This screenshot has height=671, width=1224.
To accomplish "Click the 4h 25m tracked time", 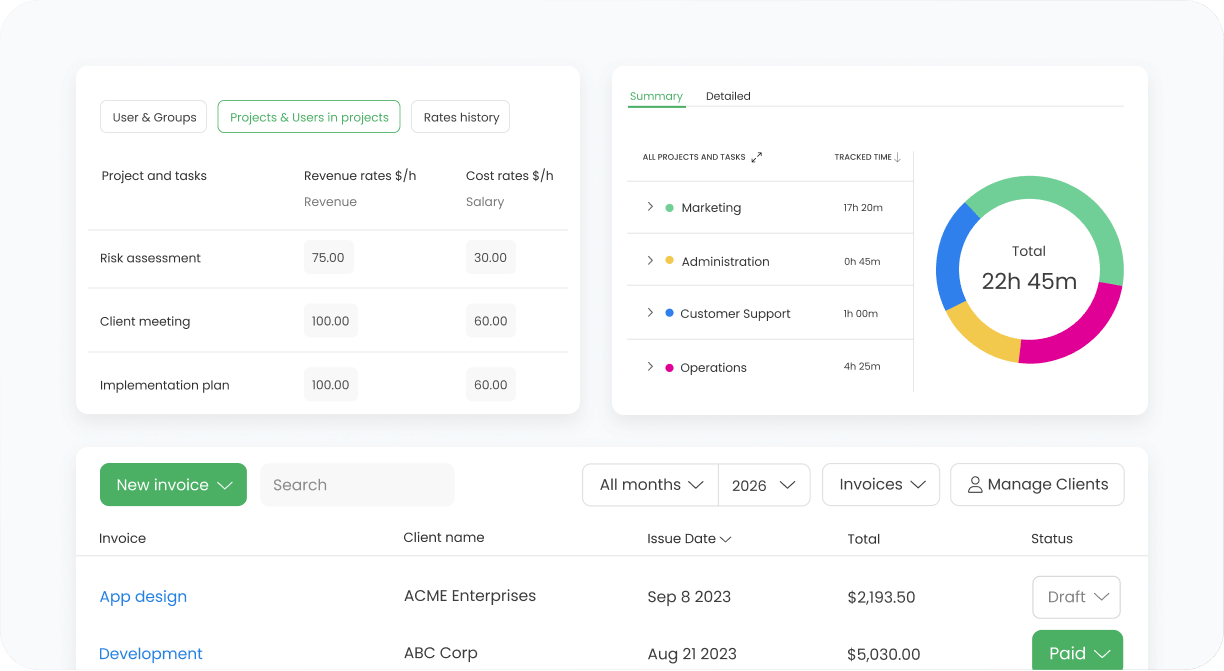I will [x=862, y=366].
